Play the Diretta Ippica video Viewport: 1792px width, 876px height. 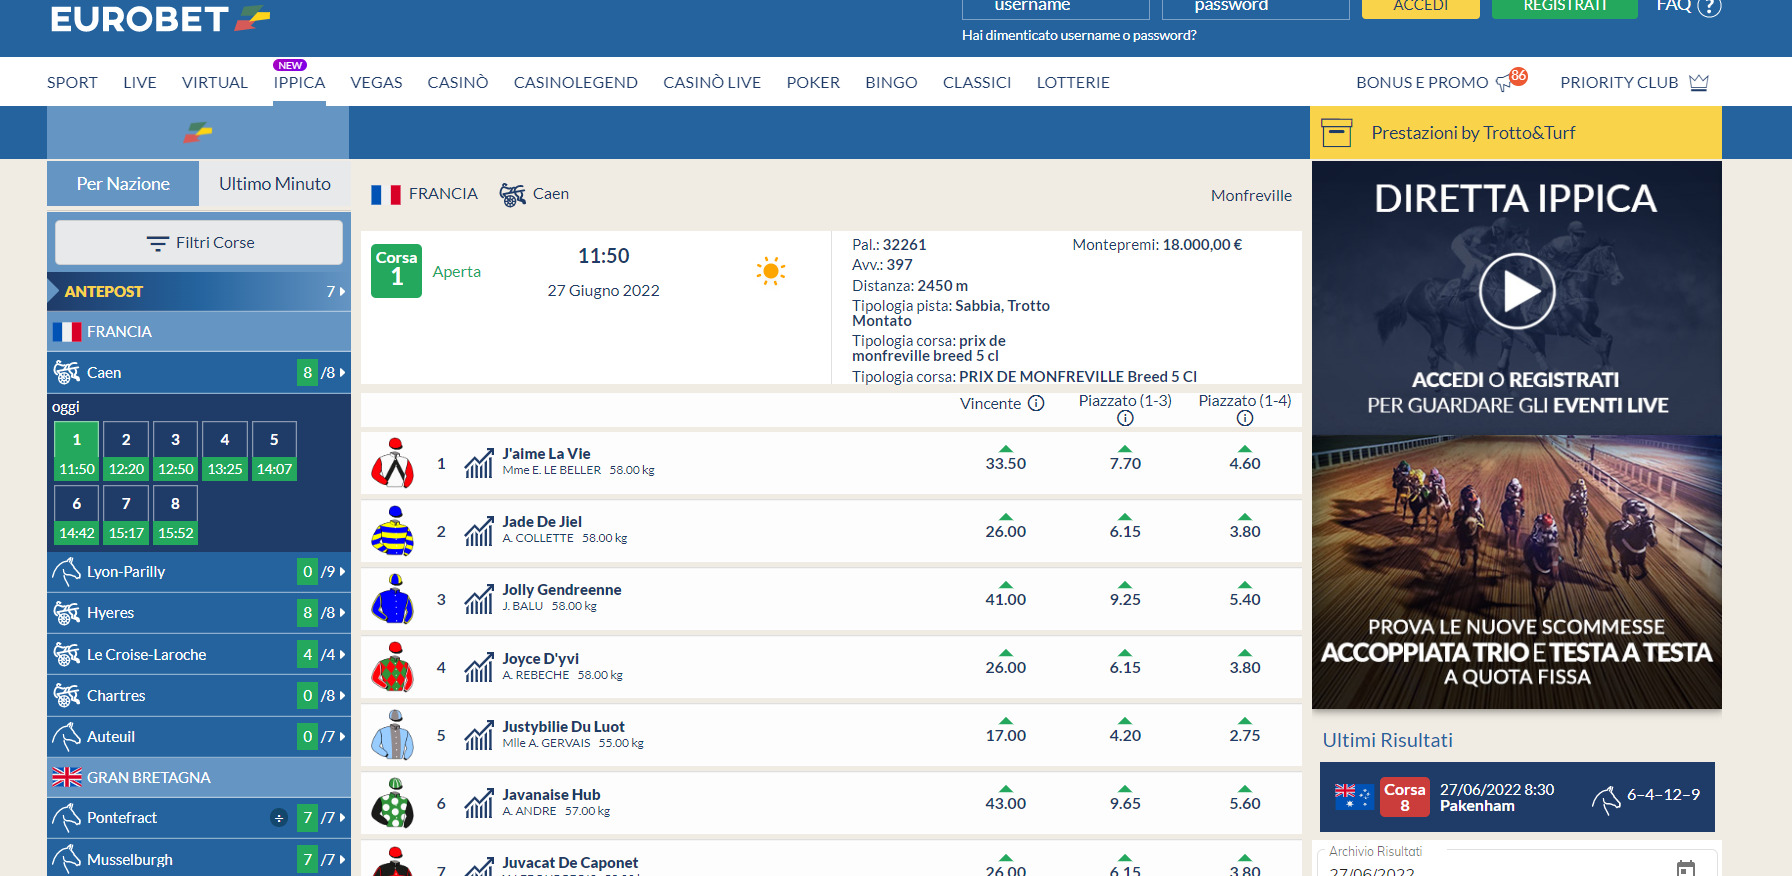pos(1517,292)
